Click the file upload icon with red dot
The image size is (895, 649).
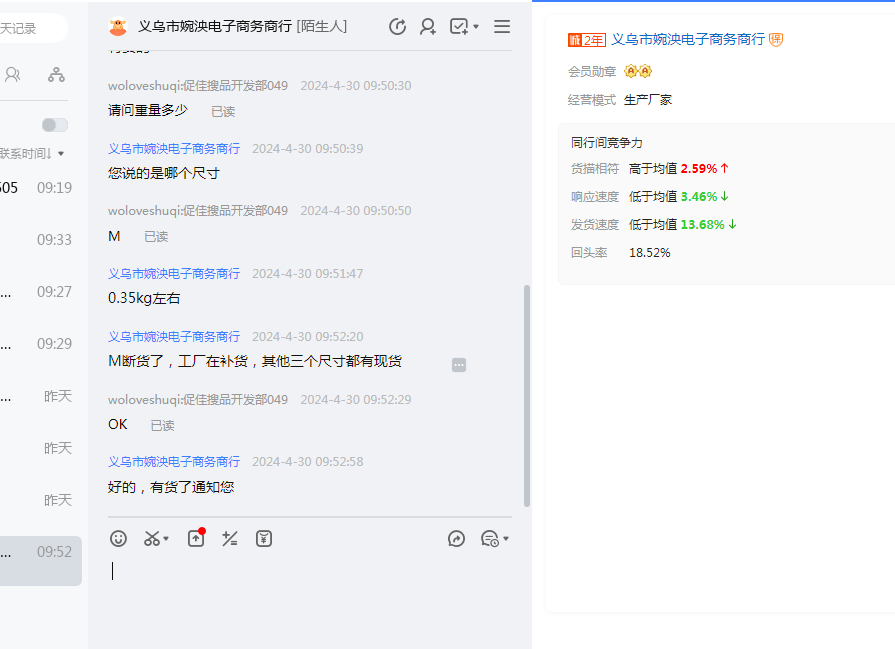[196, 539]
